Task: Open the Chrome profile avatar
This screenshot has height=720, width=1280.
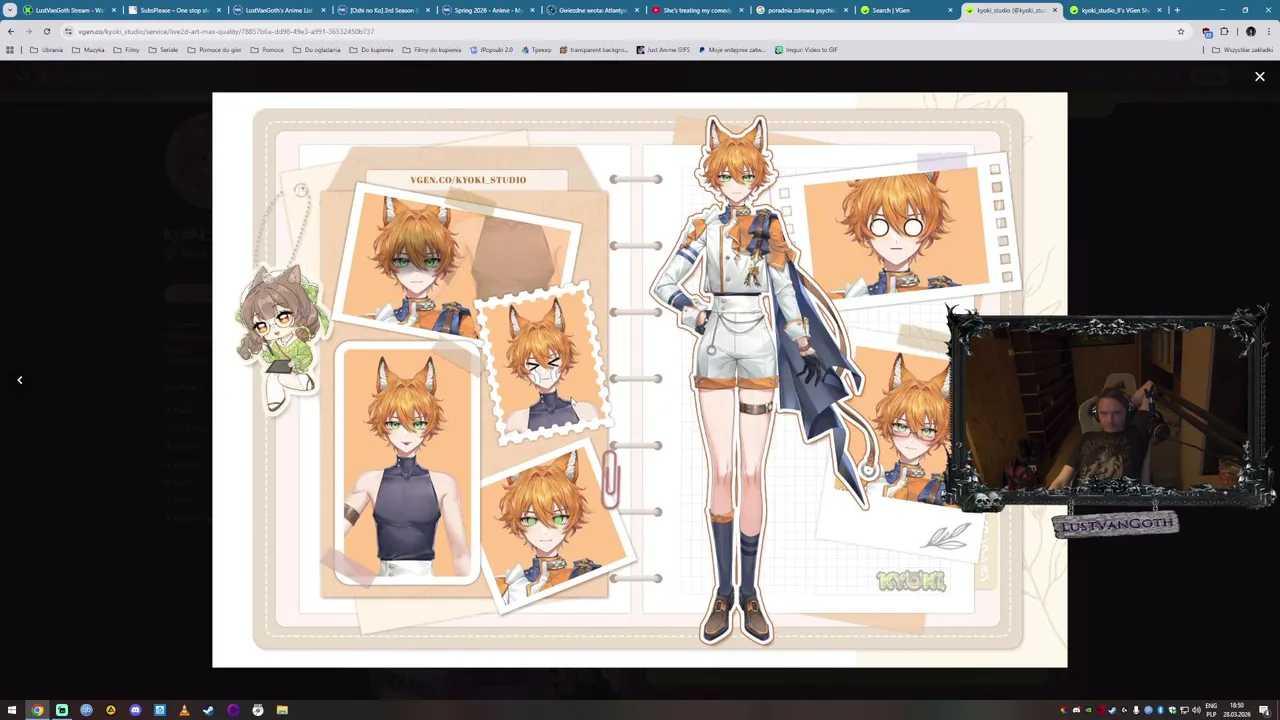Action: 1250,31
